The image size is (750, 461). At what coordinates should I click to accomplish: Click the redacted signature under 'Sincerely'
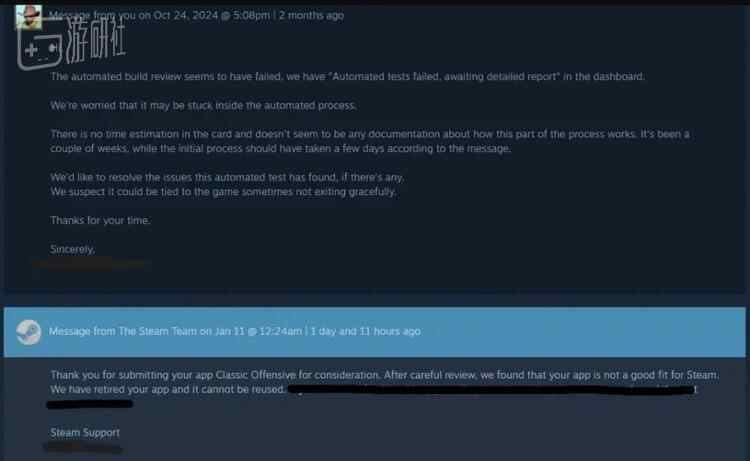[88, 263]
